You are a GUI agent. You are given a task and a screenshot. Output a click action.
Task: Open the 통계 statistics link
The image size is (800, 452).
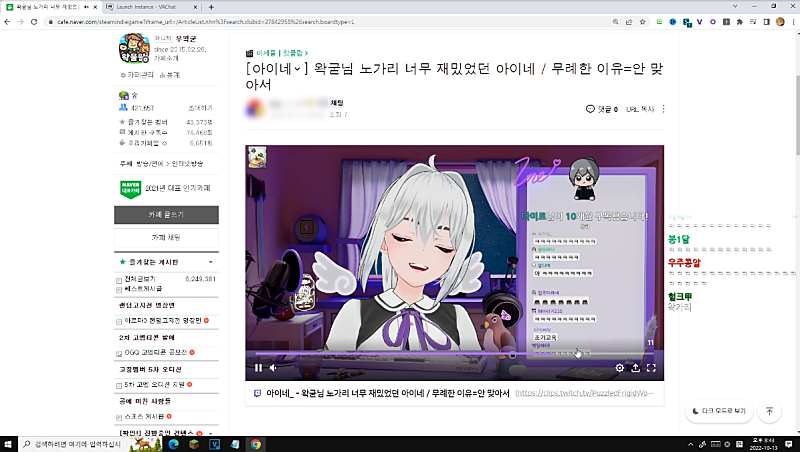170,75
